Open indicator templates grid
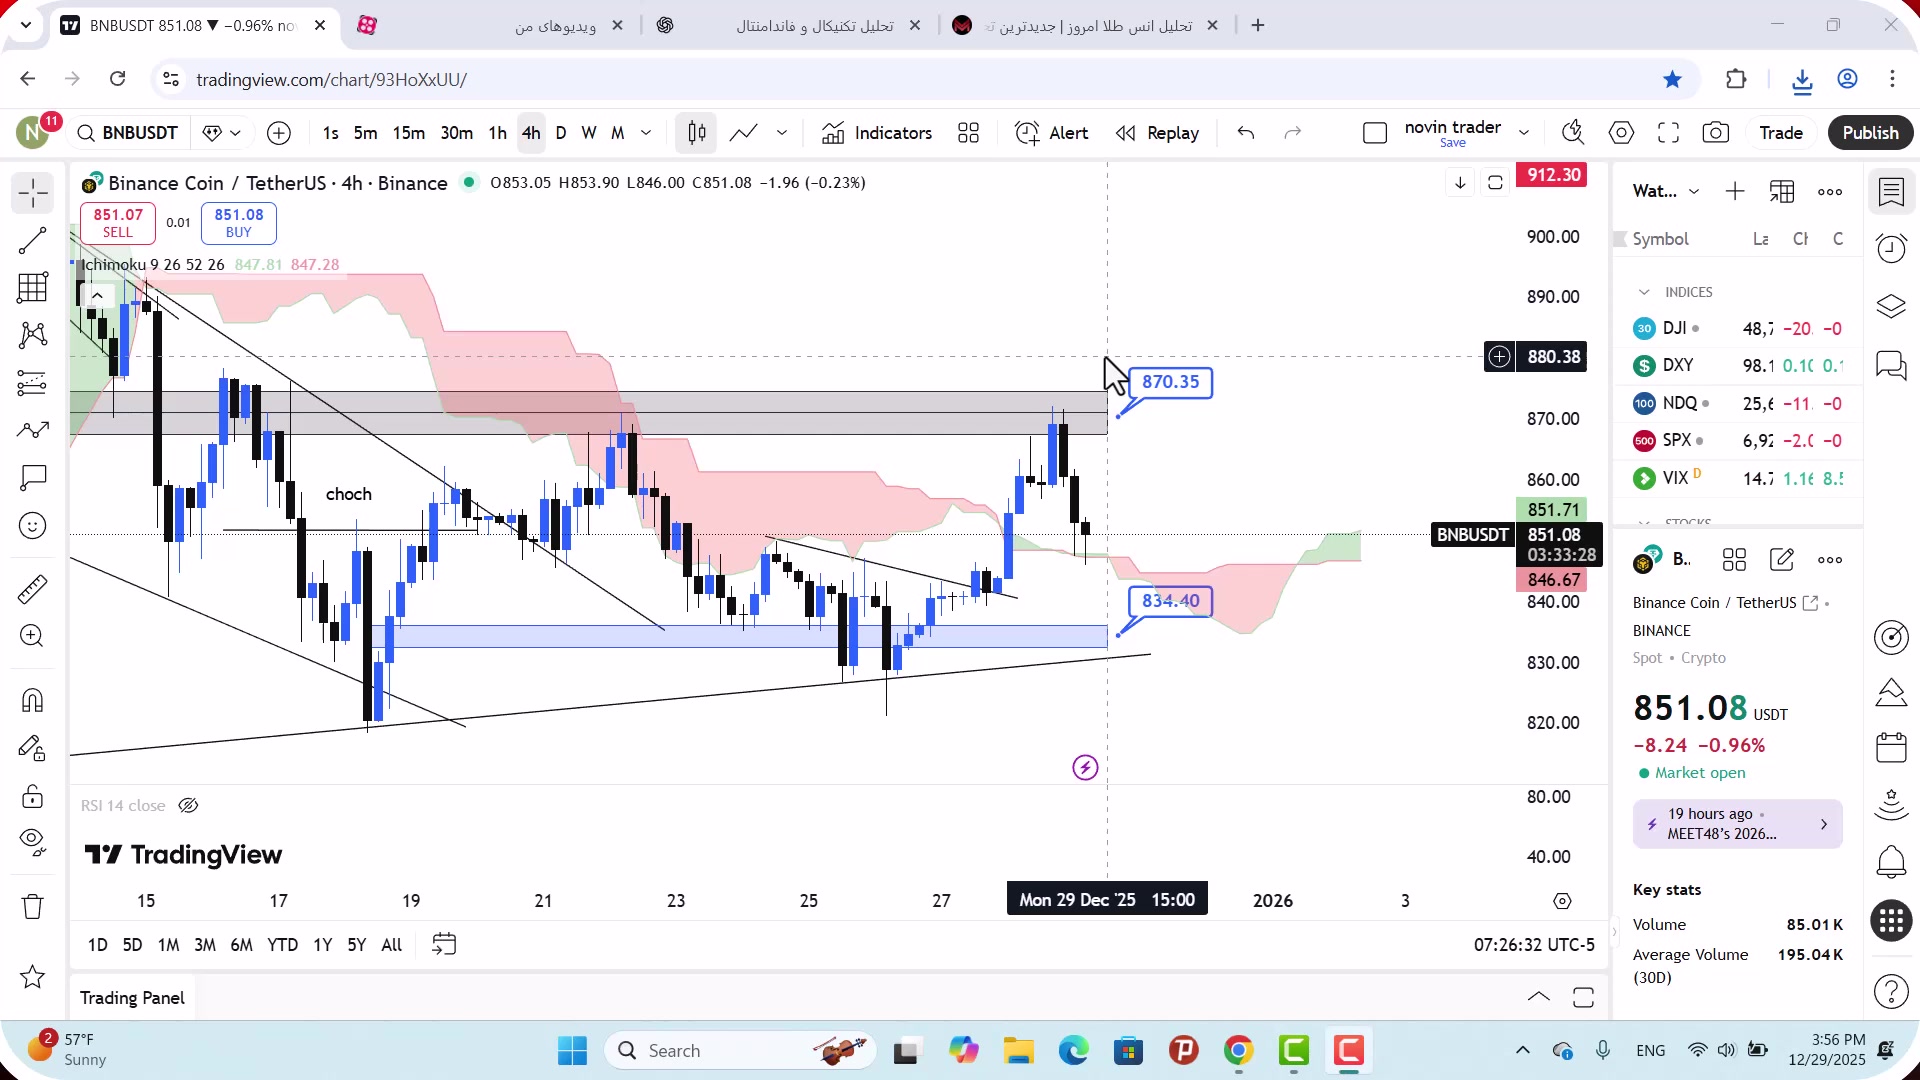Viewport: 1920px width, 1080px height. click(968, 133)
